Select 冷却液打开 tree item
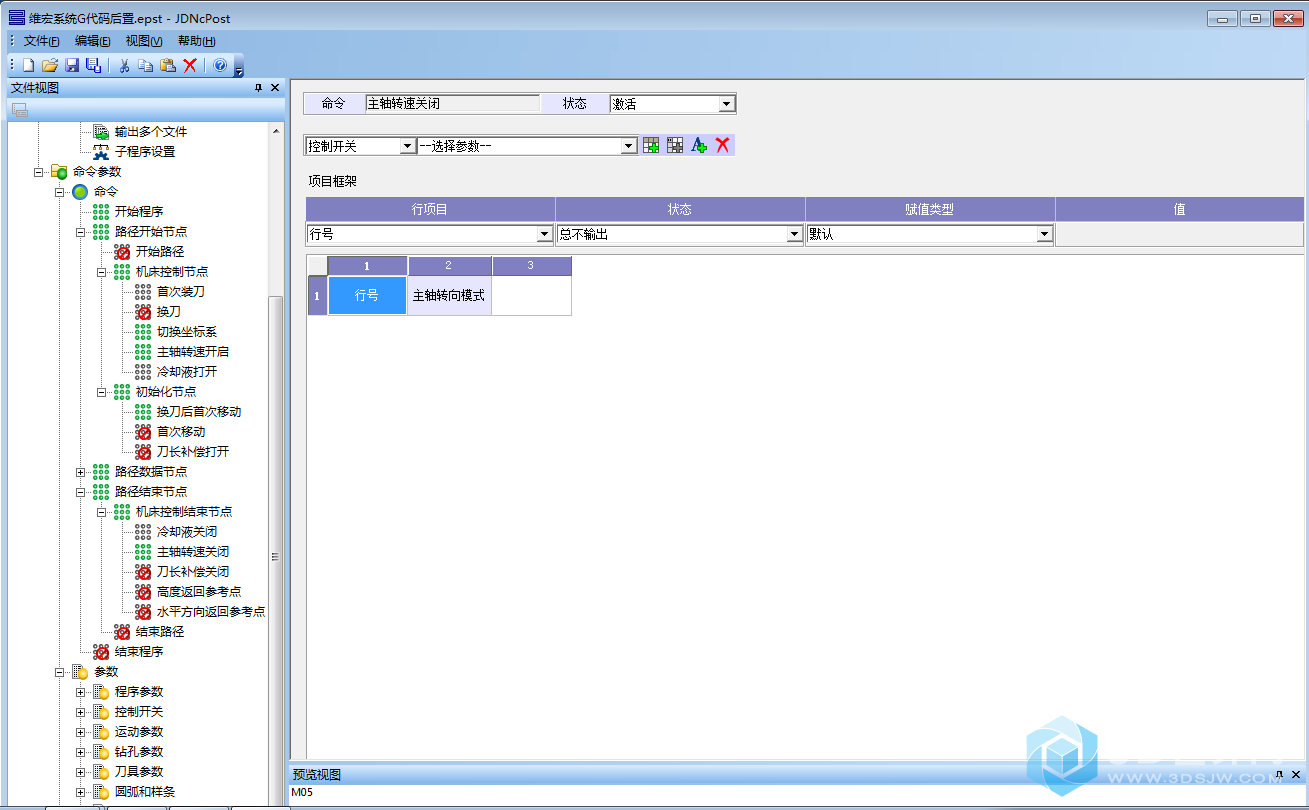The image size is (1309, 810). click(x=187, y=372)
